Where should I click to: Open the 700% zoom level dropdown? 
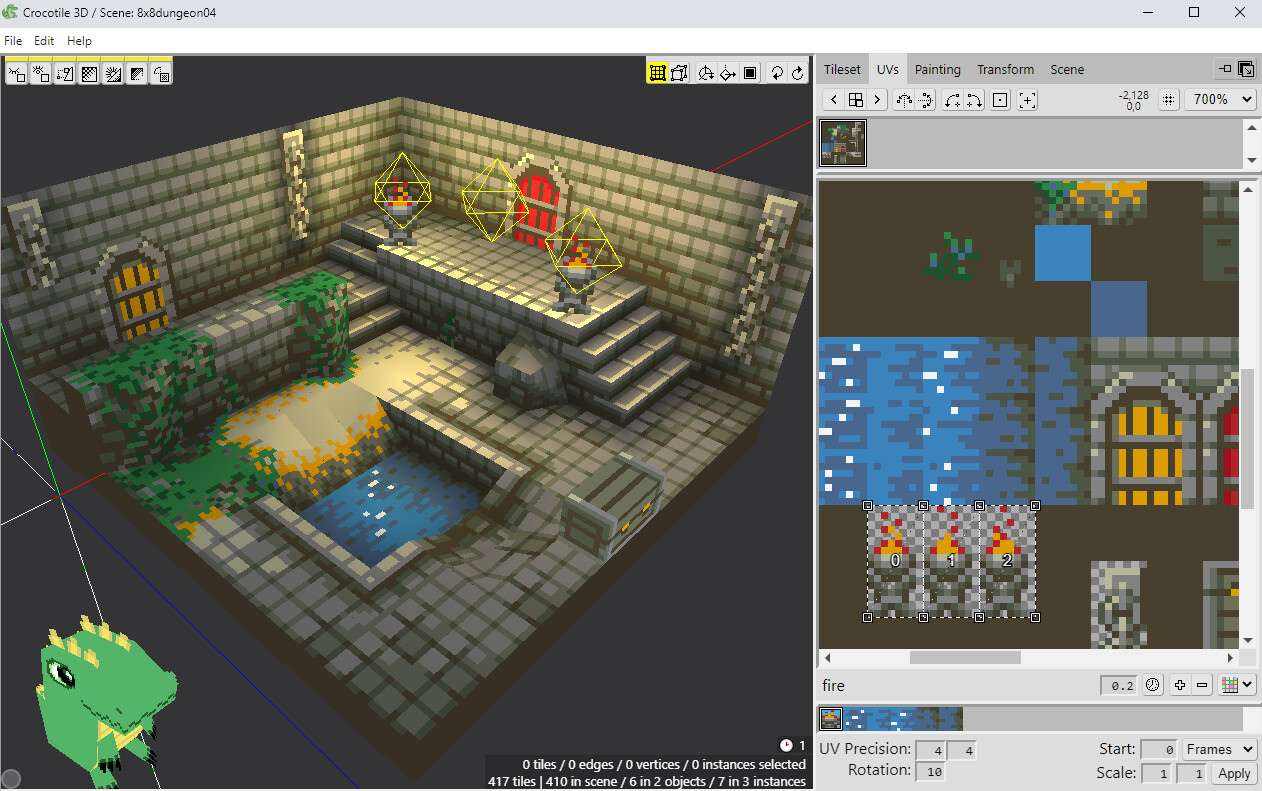point(1220,99)
